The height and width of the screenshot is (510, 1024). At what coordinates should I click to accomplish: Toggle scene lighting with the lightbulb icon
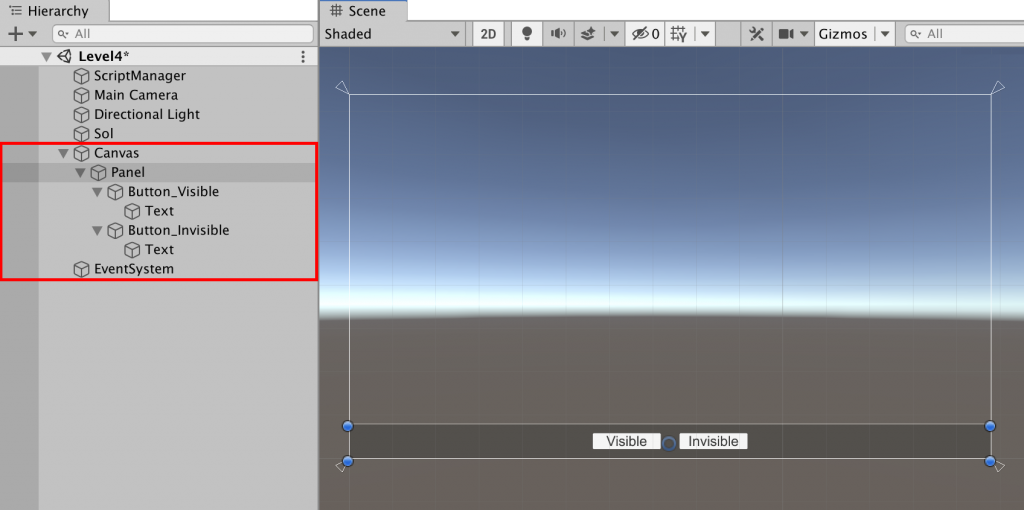527,34
